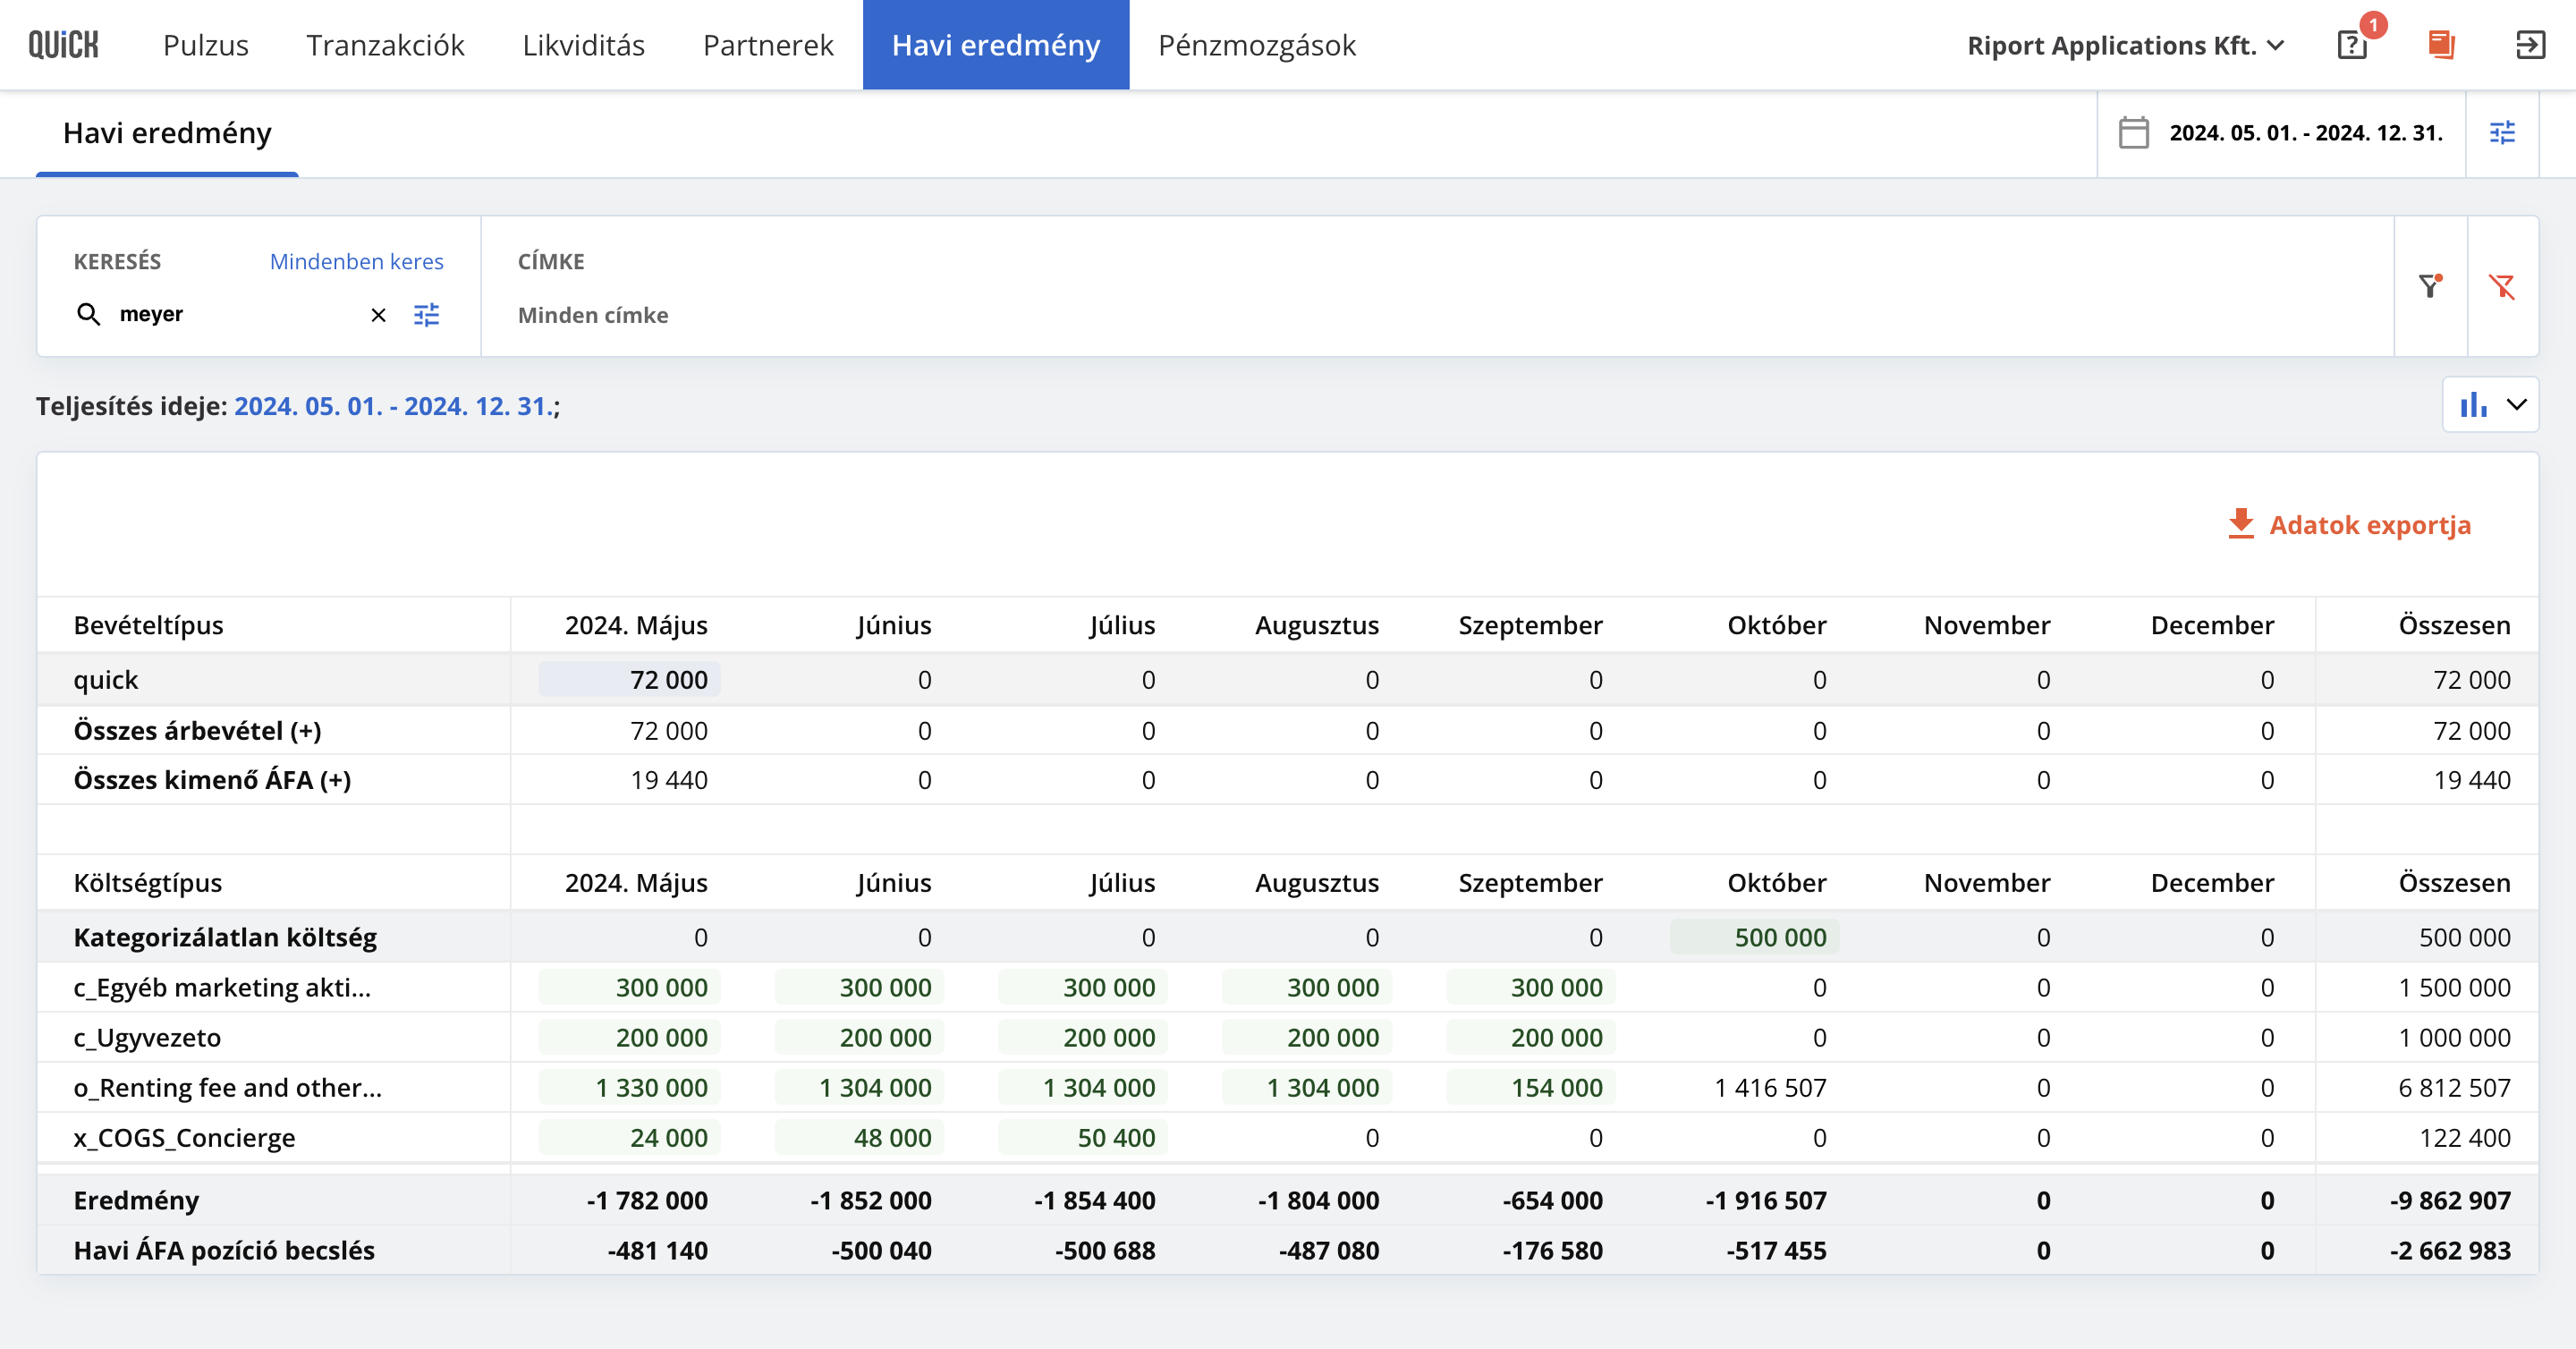Open Tranzakciók tab
Screen dimensions: 2576x1349
click(x=385, y=45)
